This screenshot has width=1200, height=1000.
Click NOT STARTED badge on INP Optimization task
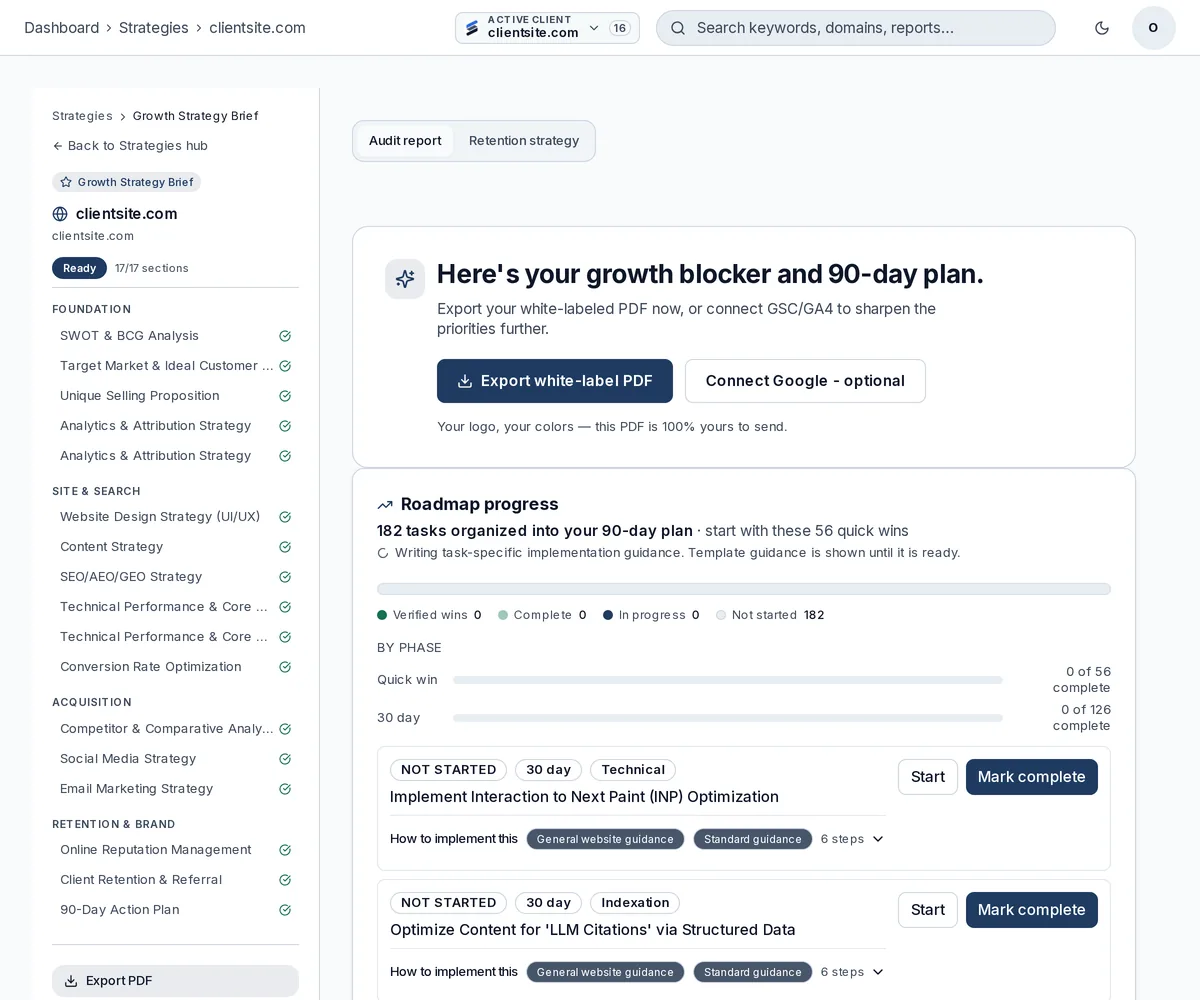(x=448, y=770)
